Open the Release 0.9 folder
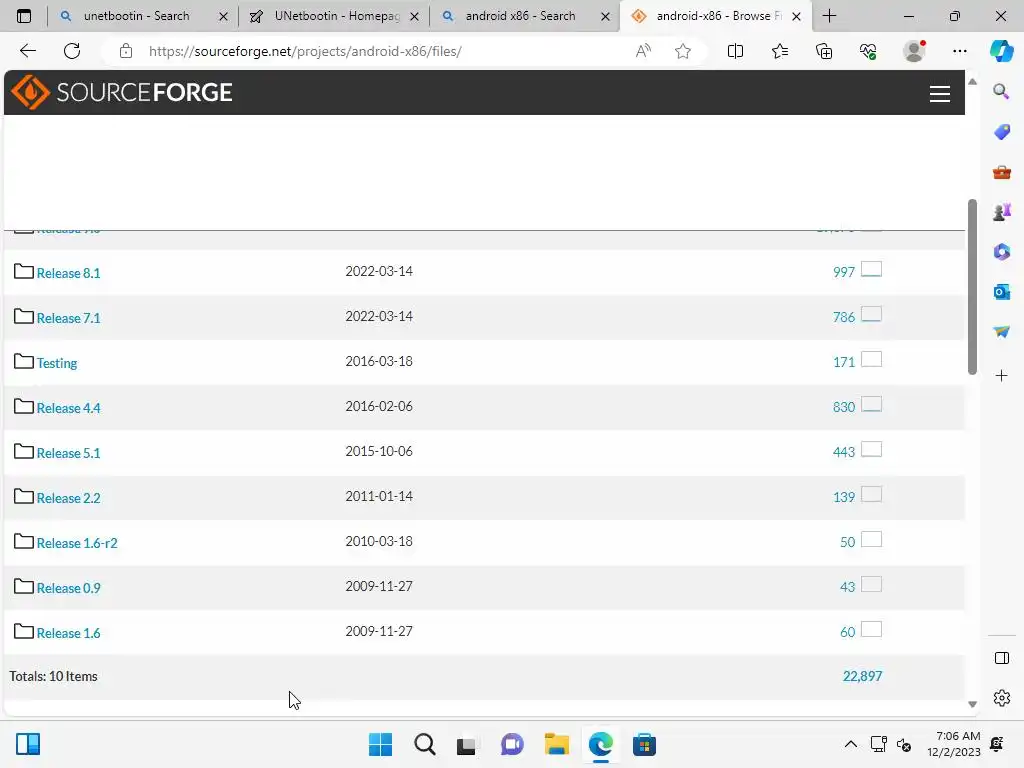 (68, 588)
